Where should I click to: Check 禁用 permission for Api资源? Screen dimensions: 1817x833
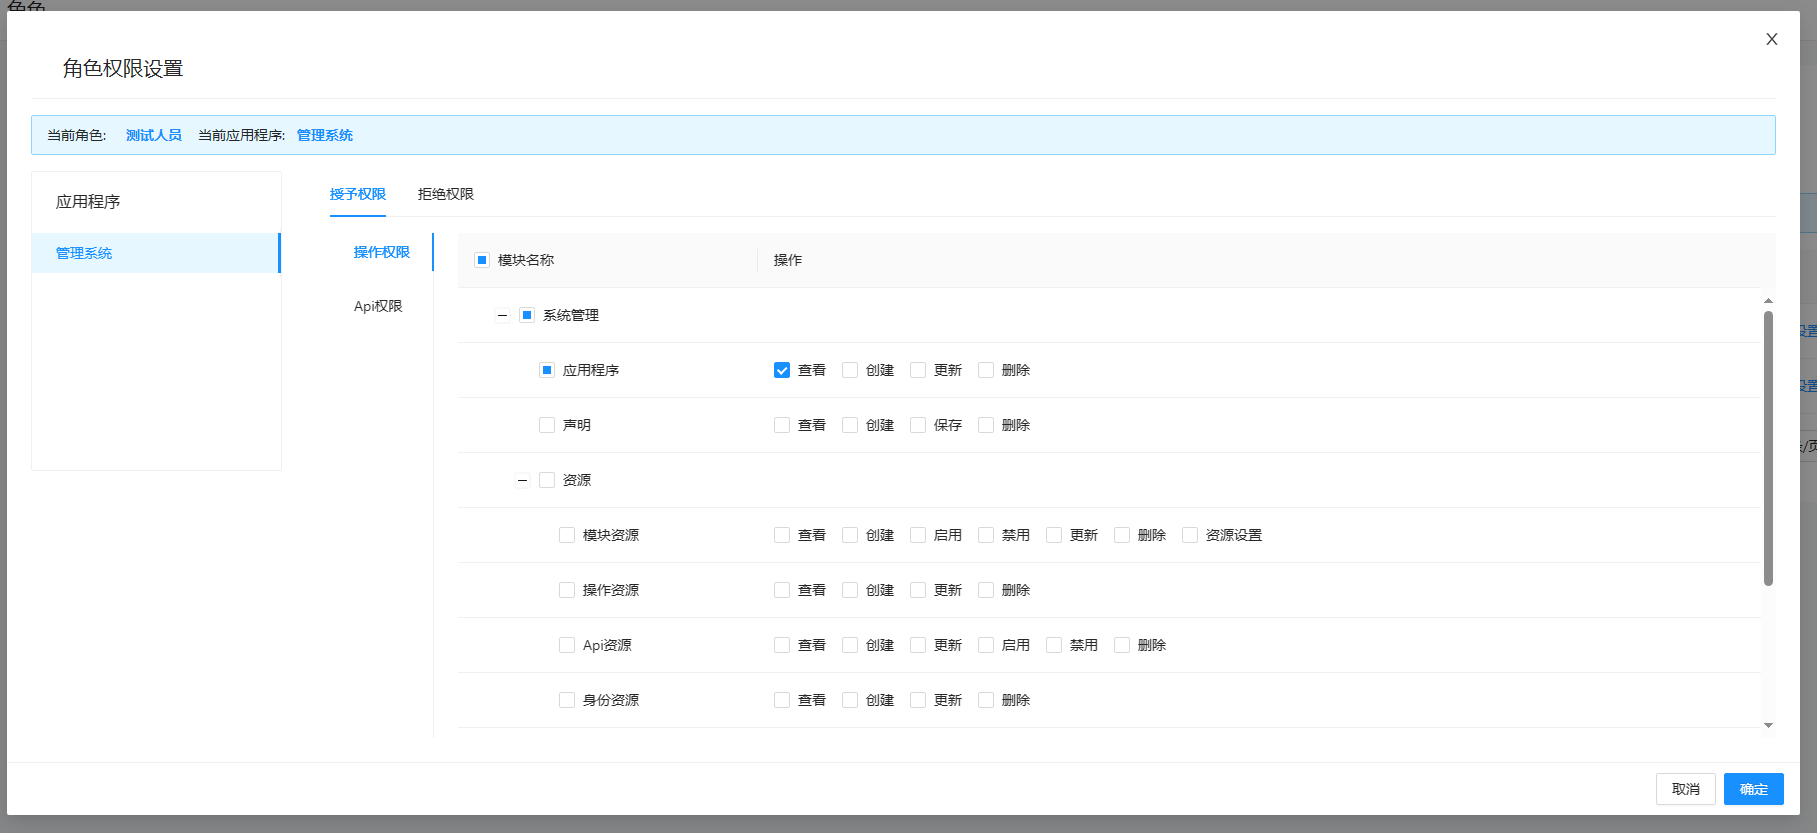pyautogui.click(x=1054, y=645)
